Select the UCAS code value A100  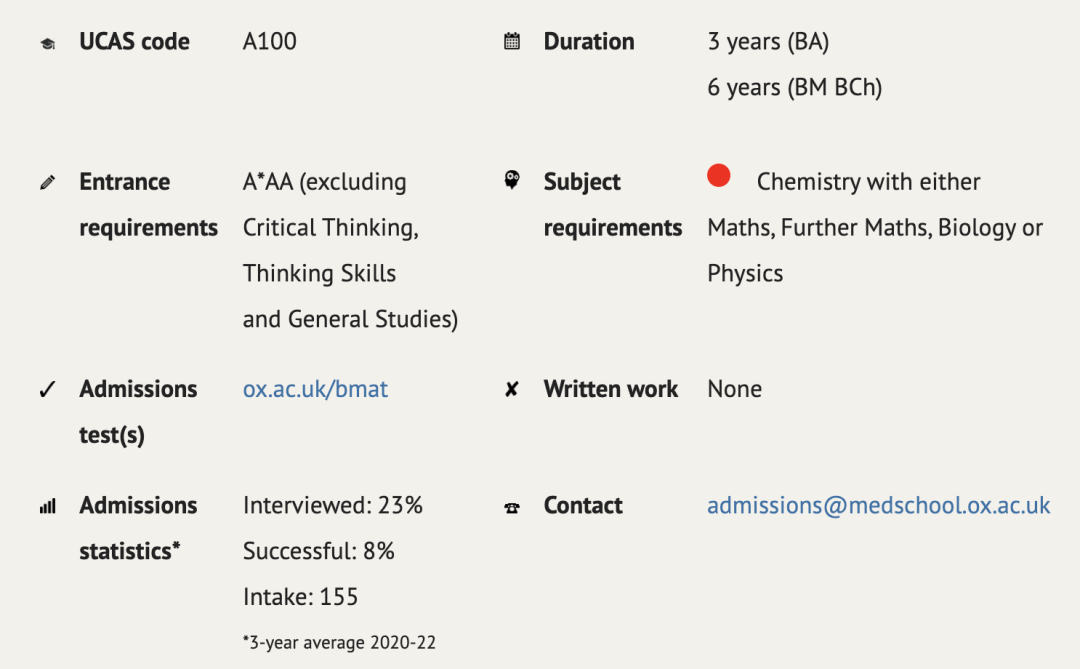269,41
